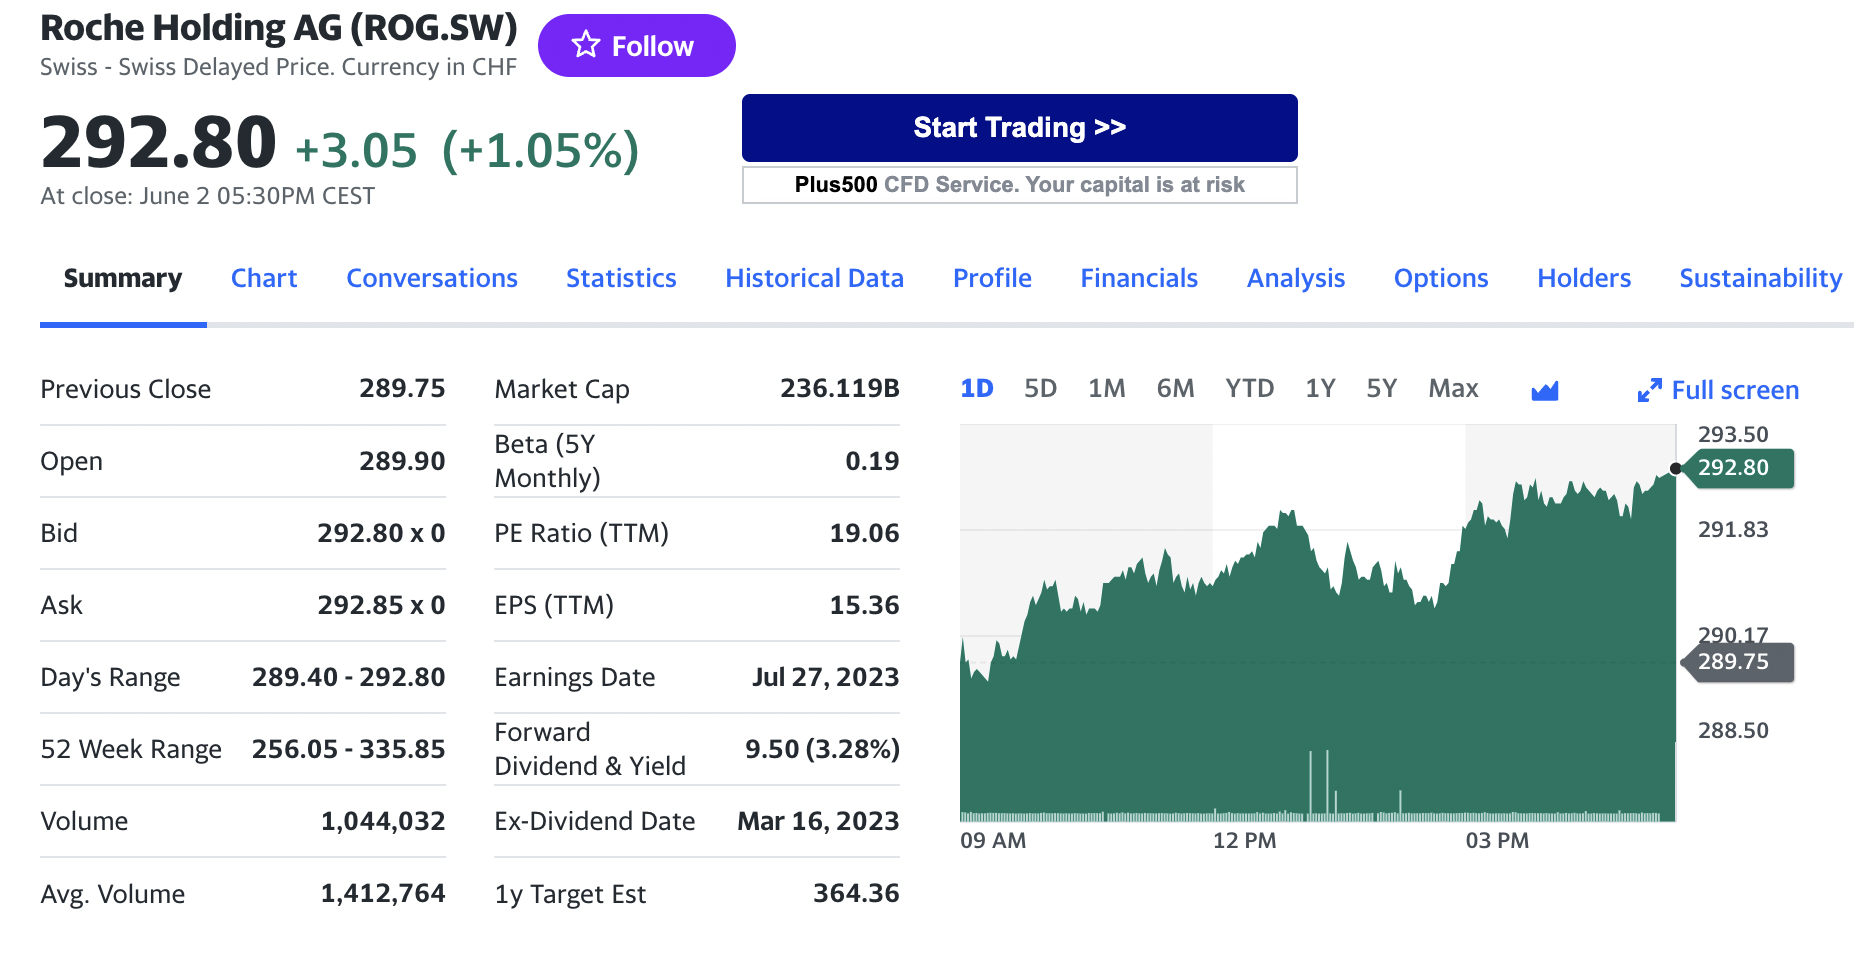Show the 5Y chart range
This screenshot has height=976, width=1854.
(1381, 388)
